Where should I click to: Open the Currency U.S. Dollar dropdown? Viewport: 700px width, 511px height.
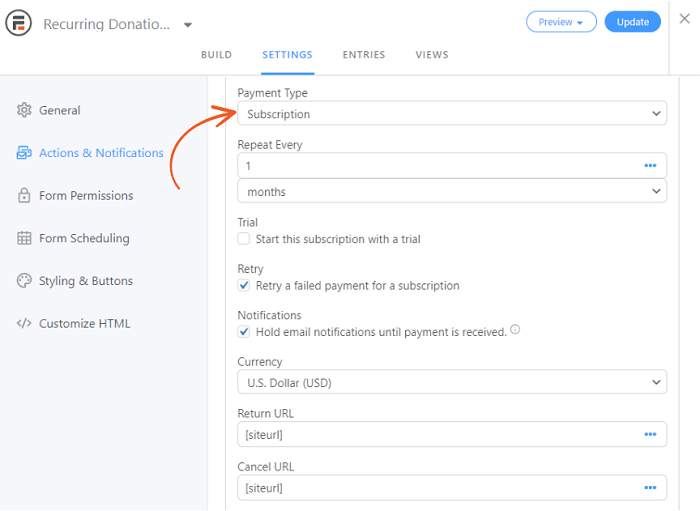(452, 382)
